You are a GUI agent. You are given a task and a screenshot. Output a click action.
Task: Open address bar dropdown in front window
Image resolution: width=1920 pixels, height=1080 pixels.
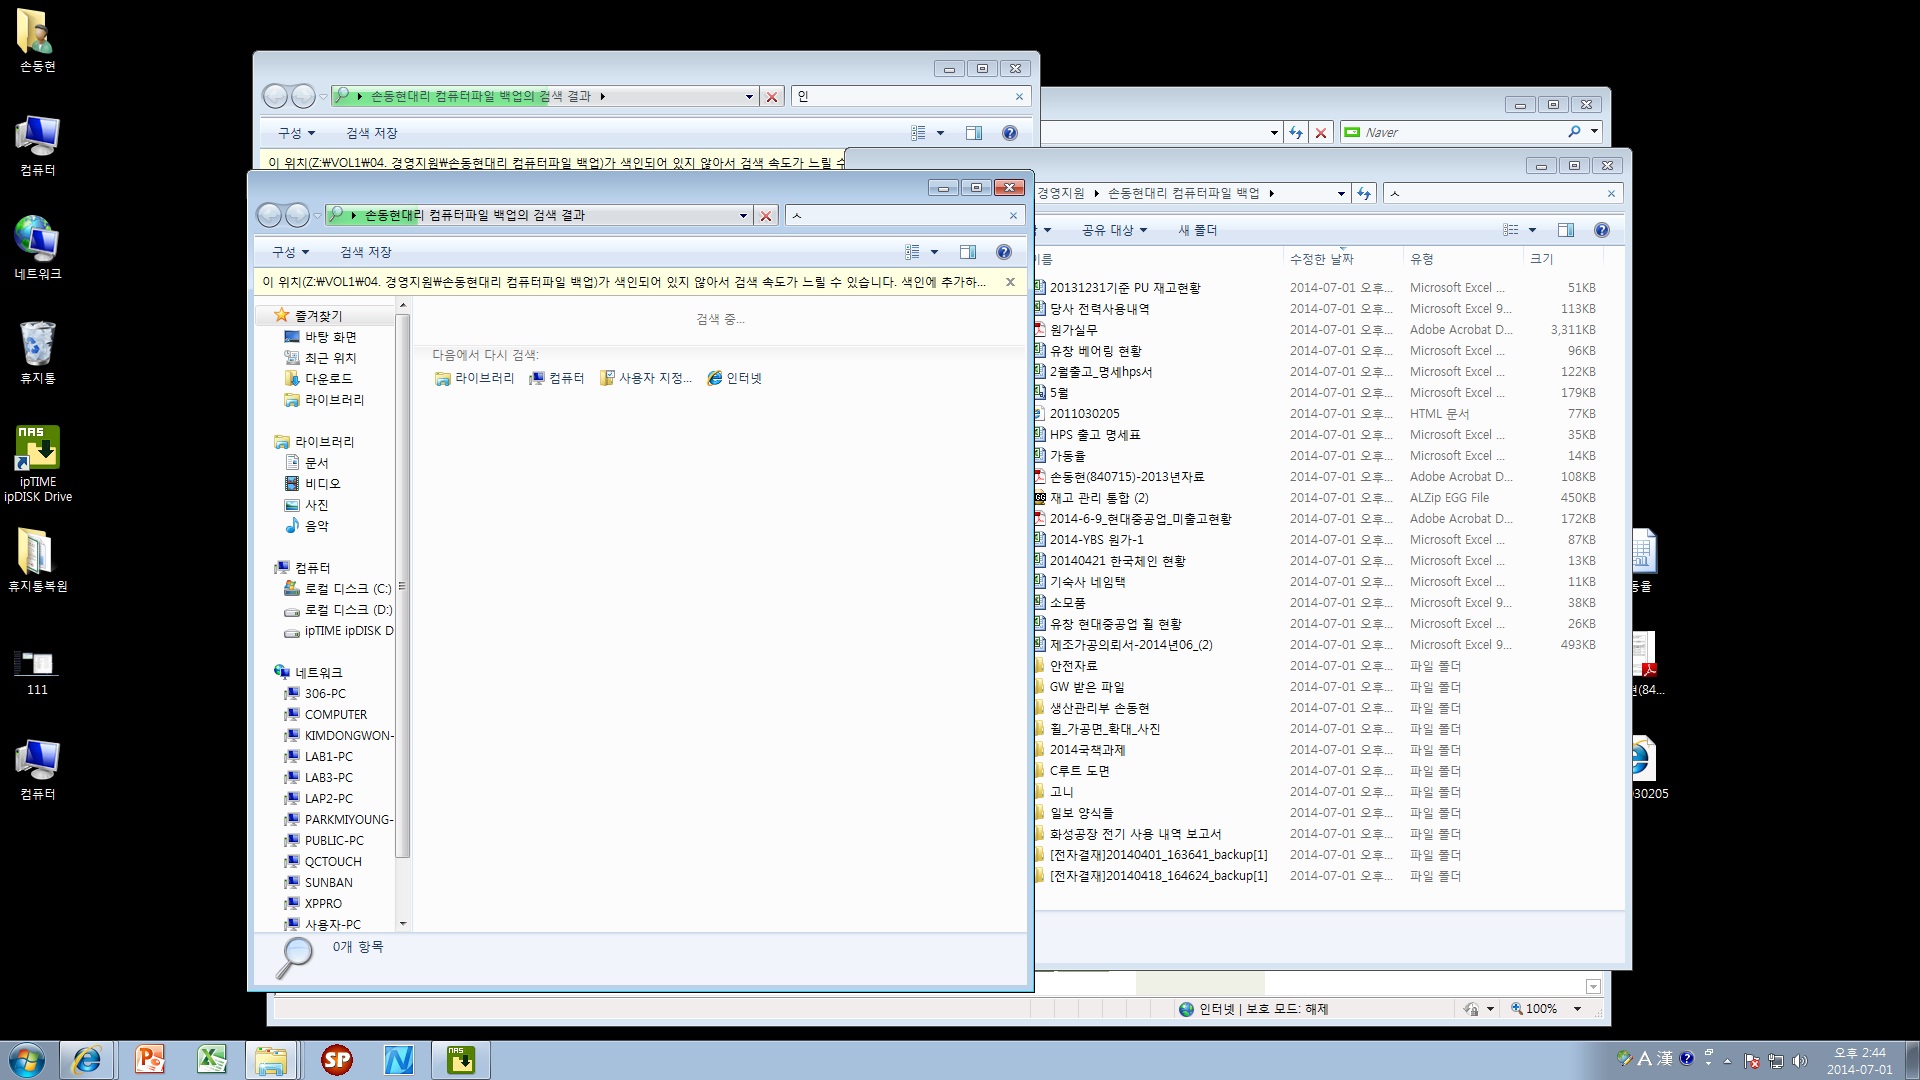click(x=743, y=215)
